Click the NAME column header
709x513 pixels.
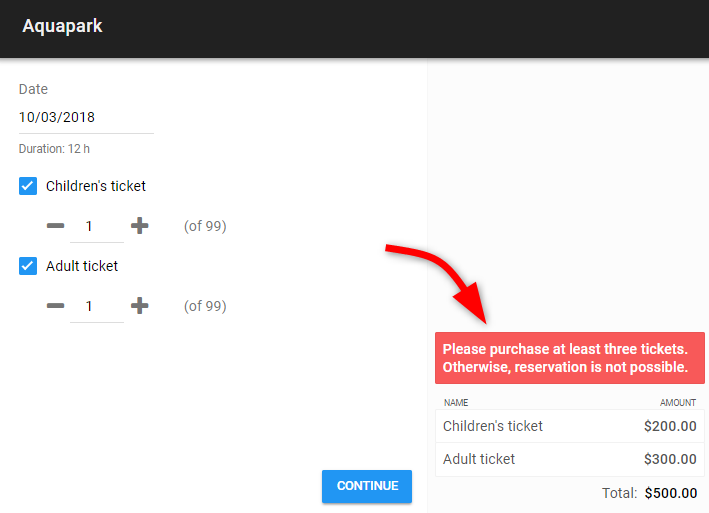pos(456,402)
